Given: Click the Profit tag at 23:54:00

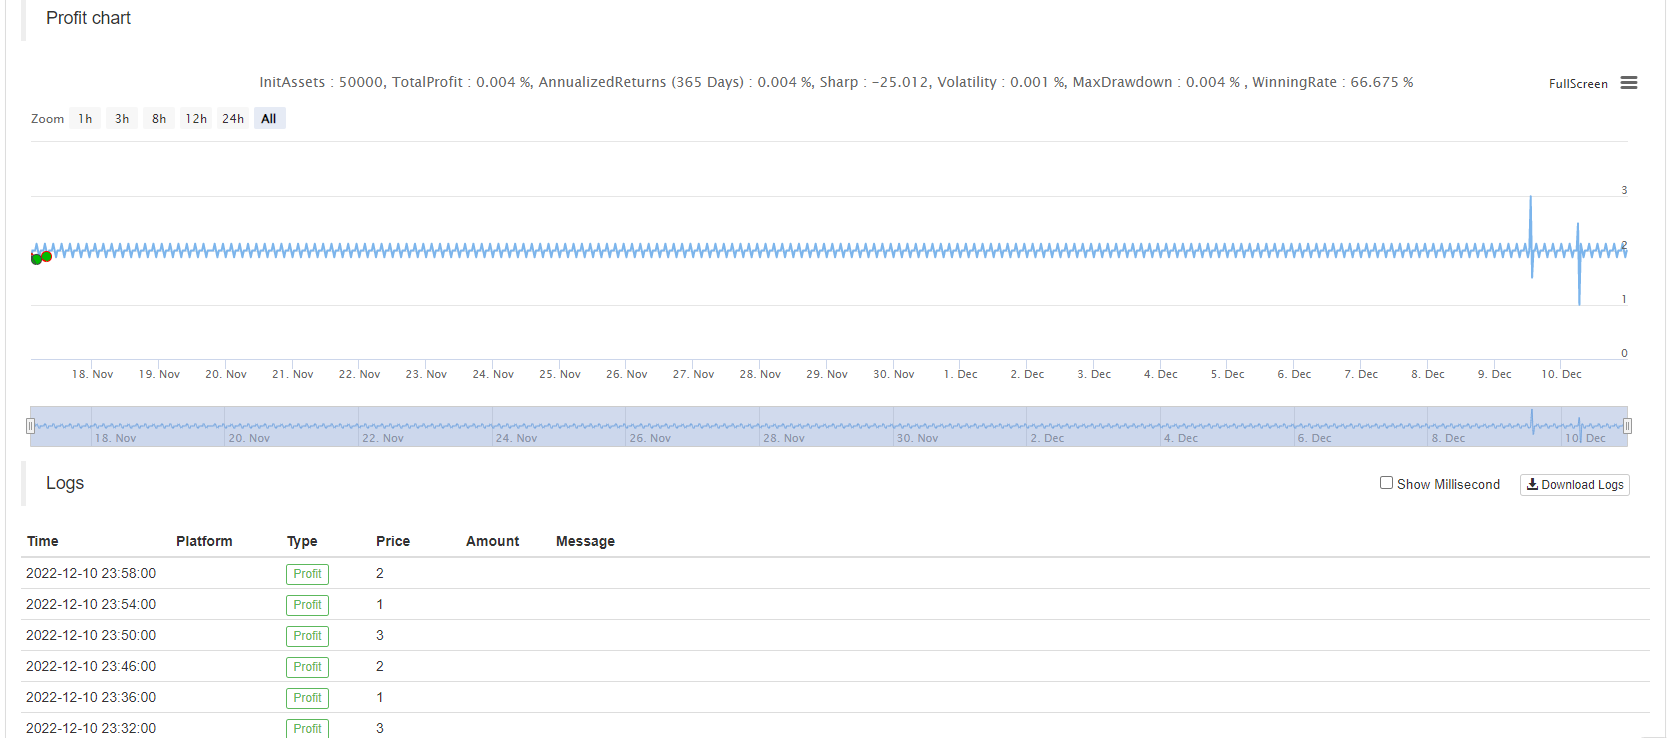Looking at the screenshot, I should click(307, 605).
